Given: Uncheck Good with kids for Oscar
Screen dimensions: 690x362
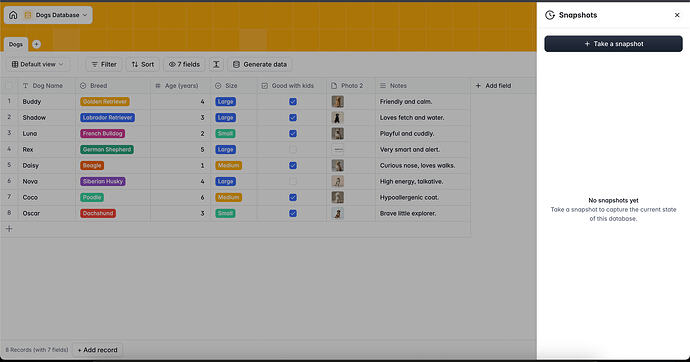Looking at the screenshot, I should [293, 213].
